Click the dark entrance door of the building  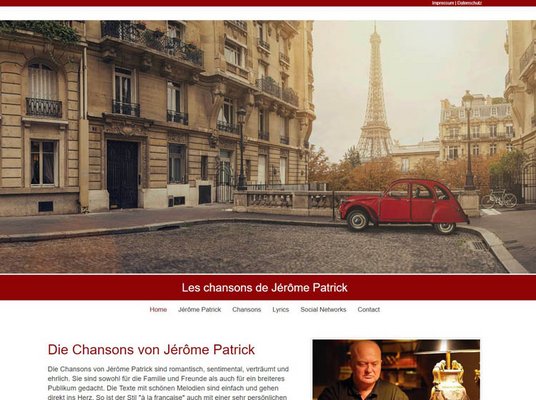click(x=122, y=174)
